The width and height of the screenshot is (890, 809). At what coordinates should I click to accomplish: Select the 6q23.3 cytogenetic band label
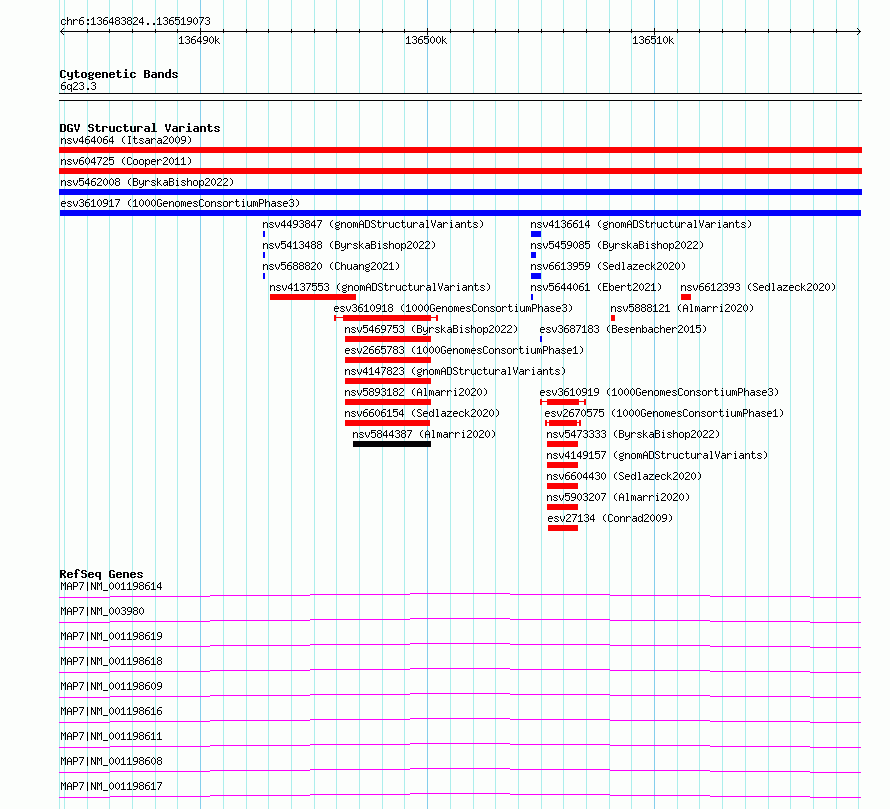coord(78,86)
